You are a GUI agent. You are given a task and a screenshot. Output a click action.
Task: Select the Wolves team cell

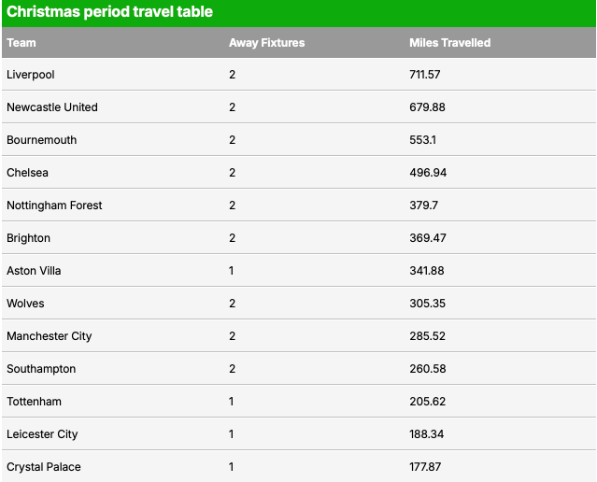tap(26, 303)
